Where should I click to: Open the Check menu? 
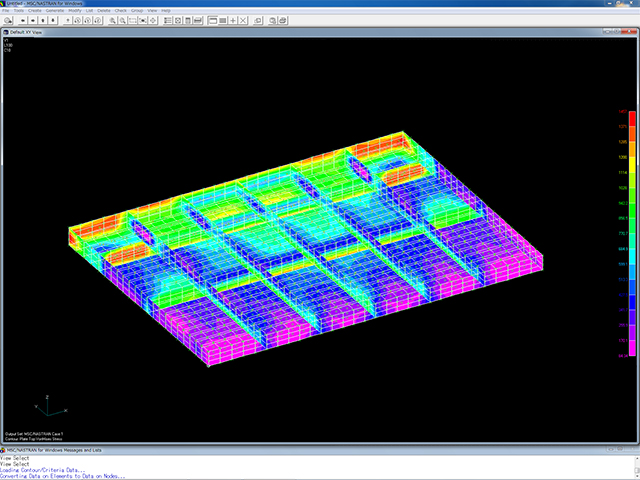tap(120, 10)
